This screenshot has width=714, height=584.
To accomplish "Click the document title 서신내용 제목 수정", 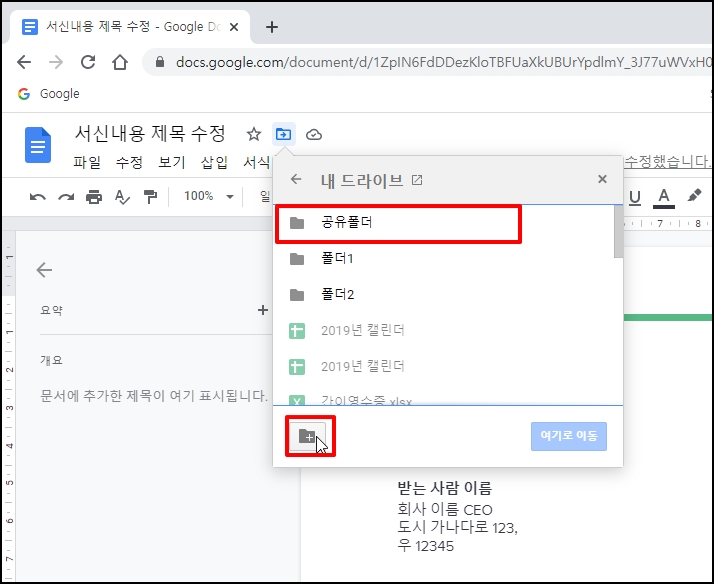I will click(150, 133).
